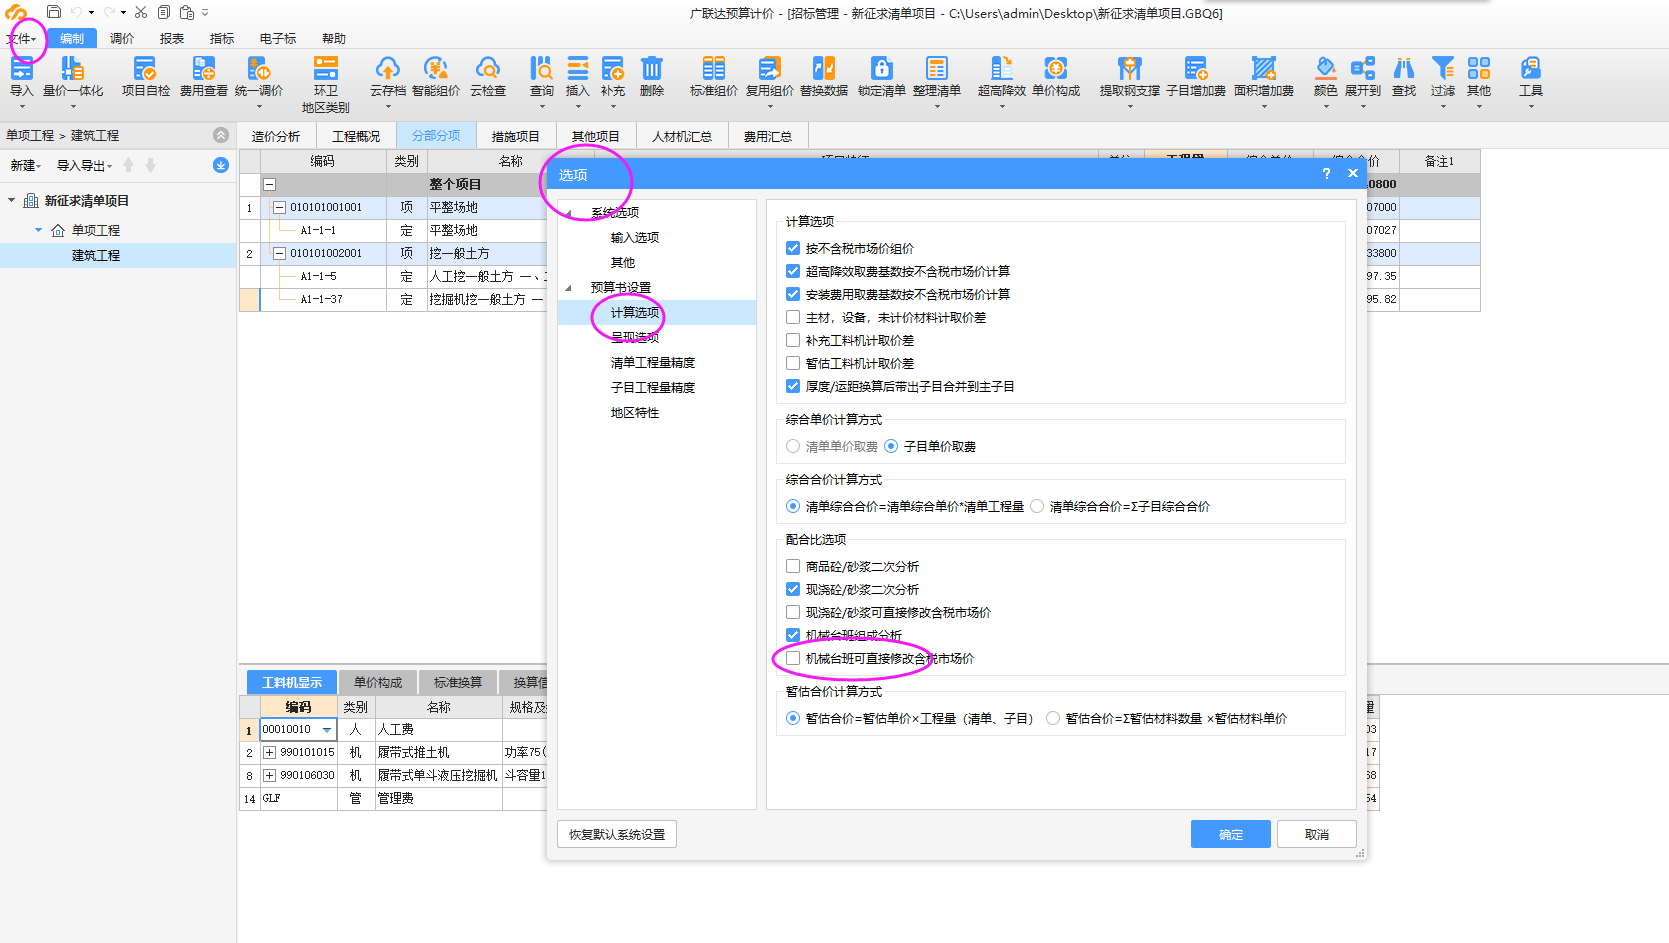
Task: Enable 机械台班可直接修改含税市场价
Action: [x=793, y=658]
